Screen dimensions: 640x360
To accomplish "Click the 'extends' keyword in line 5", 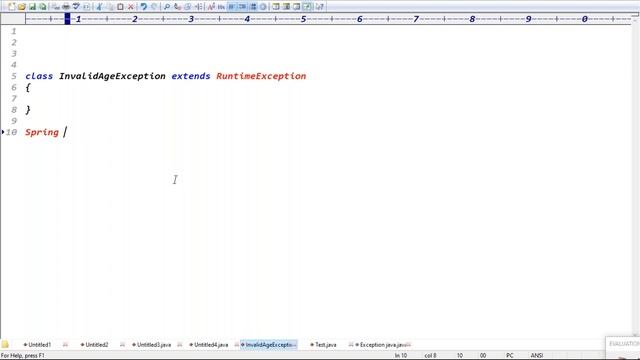I will (191, 76).
